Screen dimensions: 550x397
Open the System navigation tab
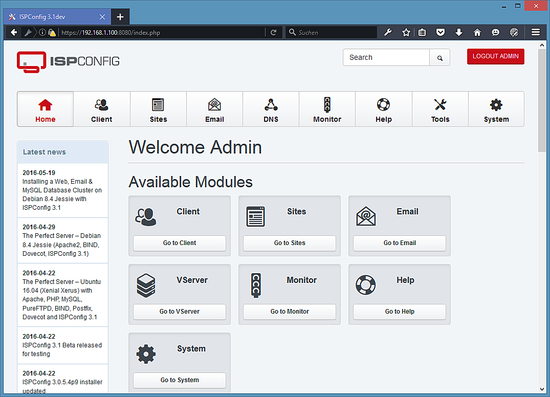pyautogui.click(x=496, y=109)
